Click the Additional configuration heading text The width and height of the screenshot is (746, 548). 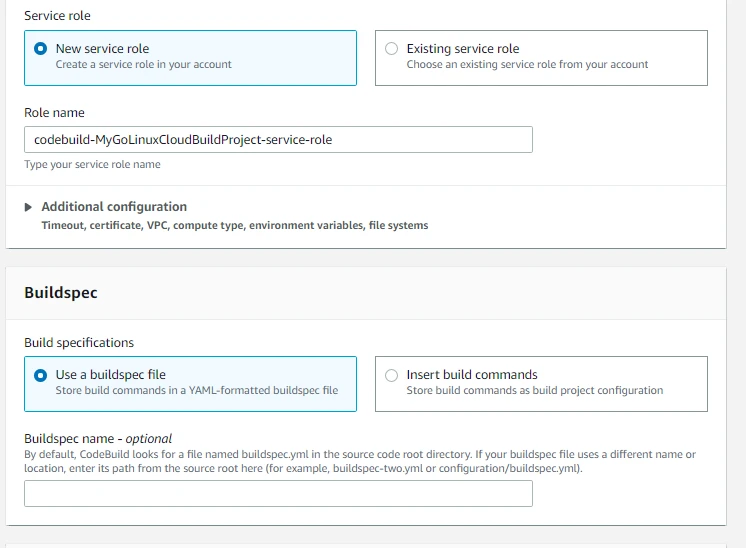coord(114,207)
